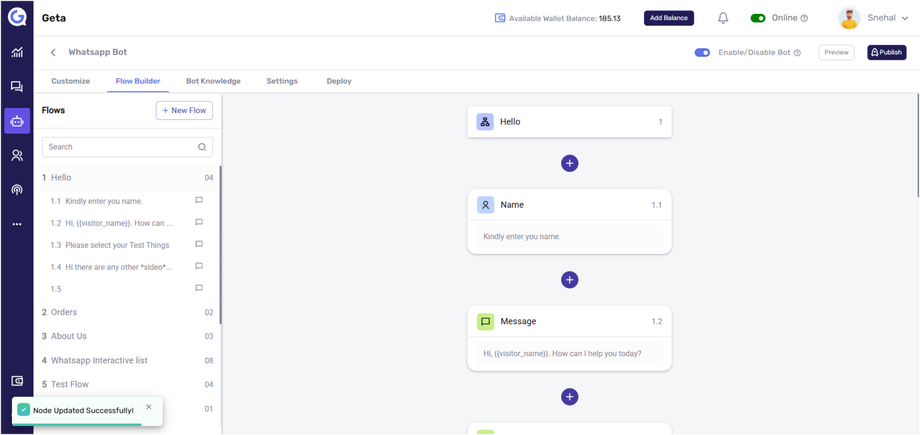Create a New Flow
This screenshot has width=920, height=435.
click(x=184, y=110)
